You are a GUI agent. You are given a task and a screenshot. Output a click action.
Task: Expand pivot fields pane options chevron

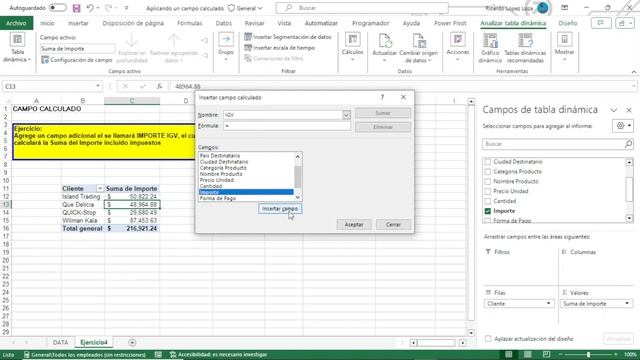tap(613, 110)
